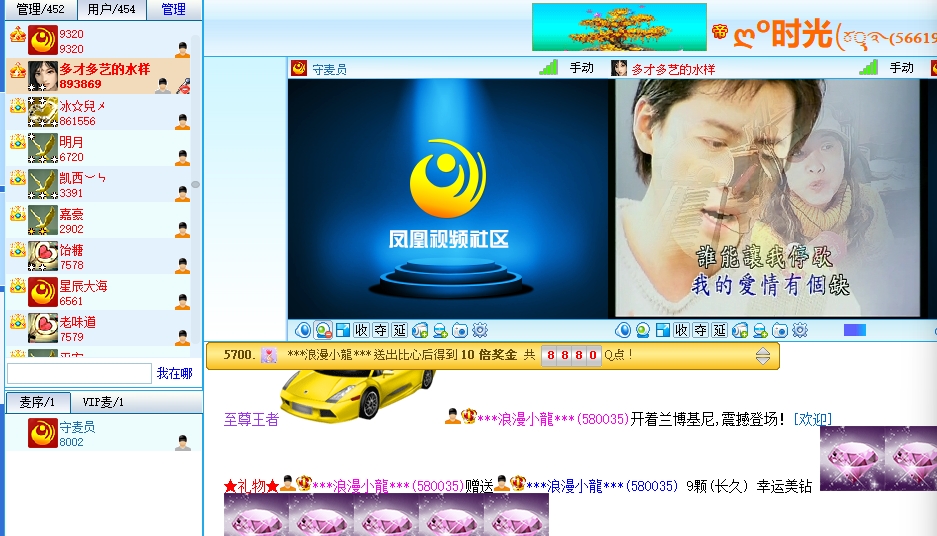Click the user search input field
Screen dimensions: 937x536
(79, 373)
